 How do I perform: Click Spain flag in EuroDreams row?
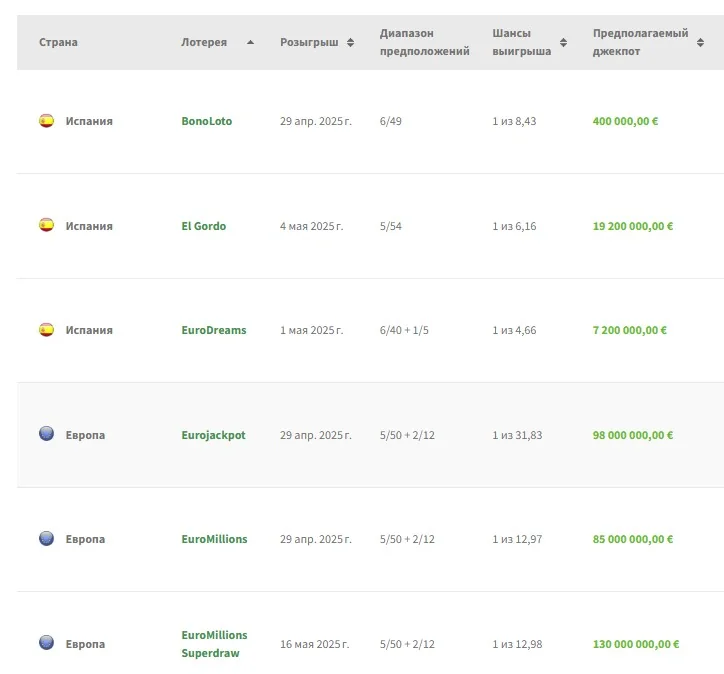46,330
